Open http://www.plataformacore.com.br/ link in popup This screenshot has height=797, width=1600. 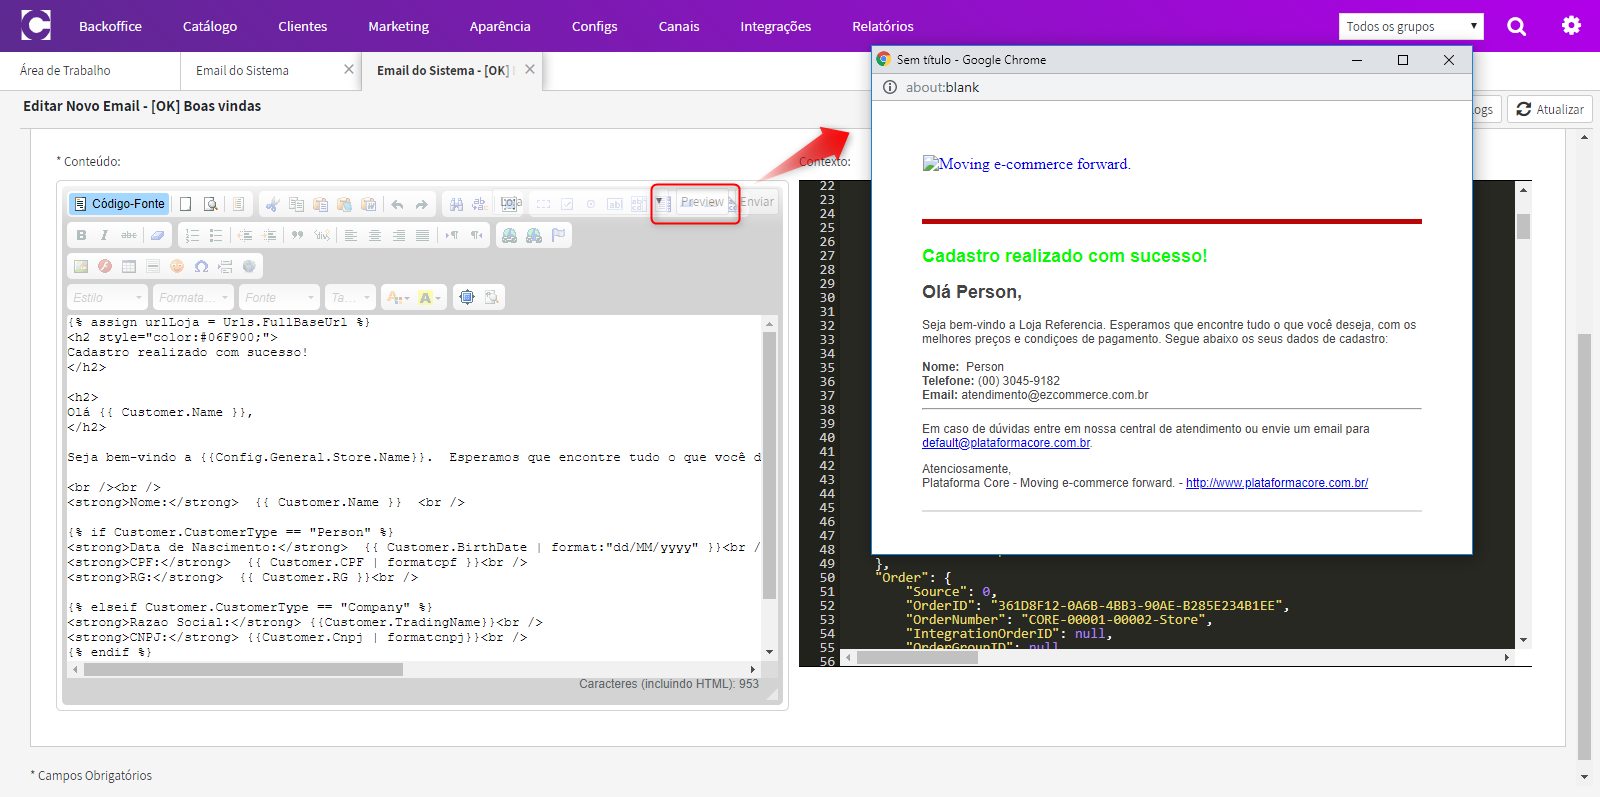[1277, 483]
